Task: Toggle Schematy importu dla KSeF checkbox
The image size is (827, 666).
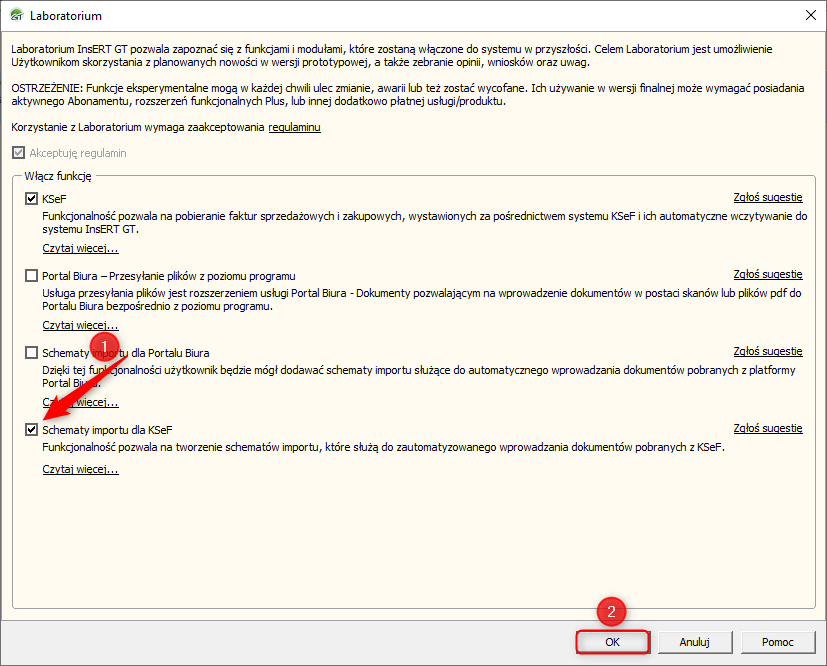Action: pos(32,430)
